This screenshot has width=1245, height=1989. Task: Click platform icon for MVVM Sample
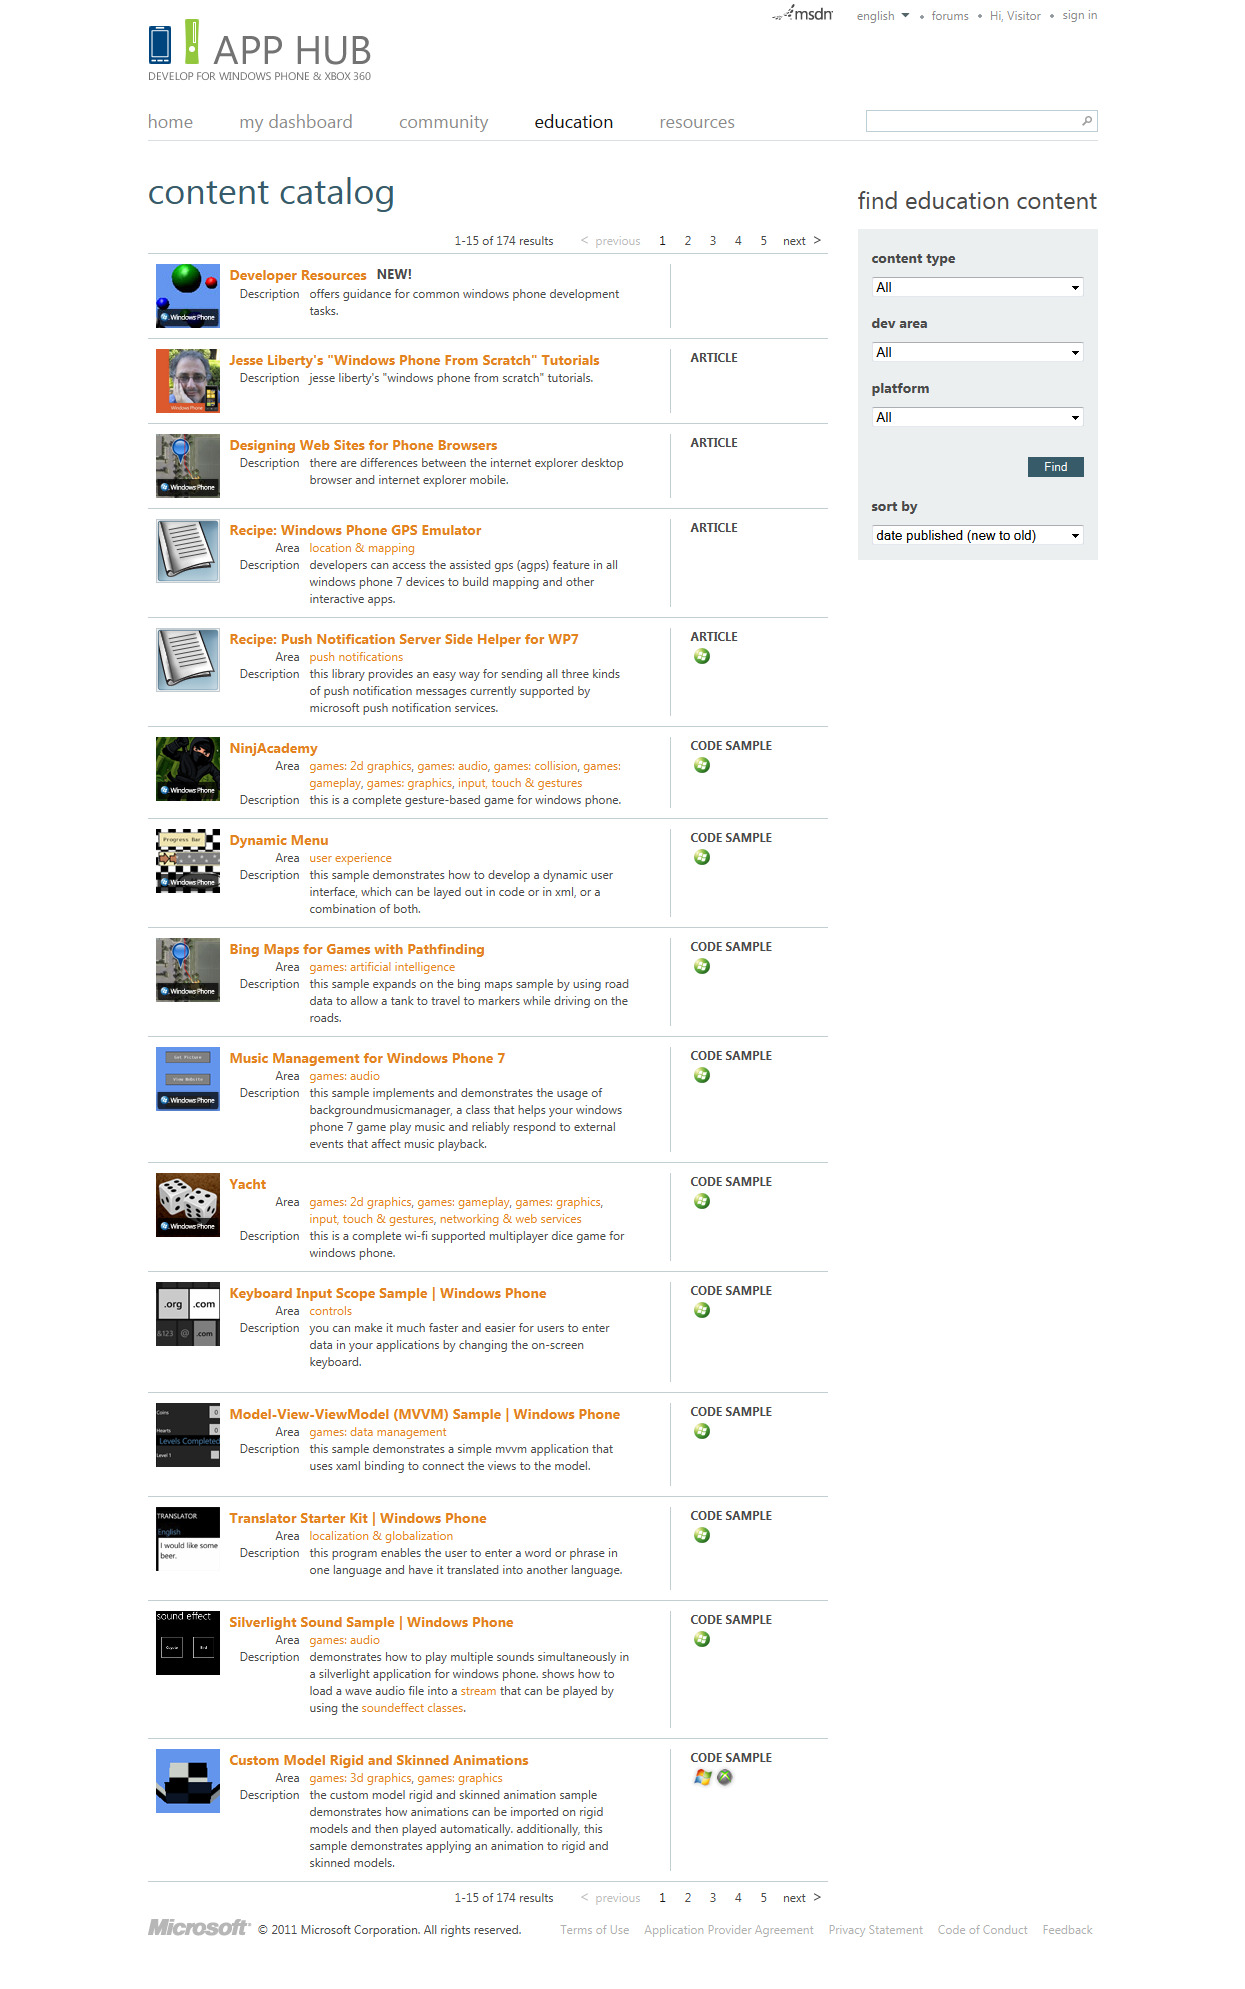(702, 1432)
